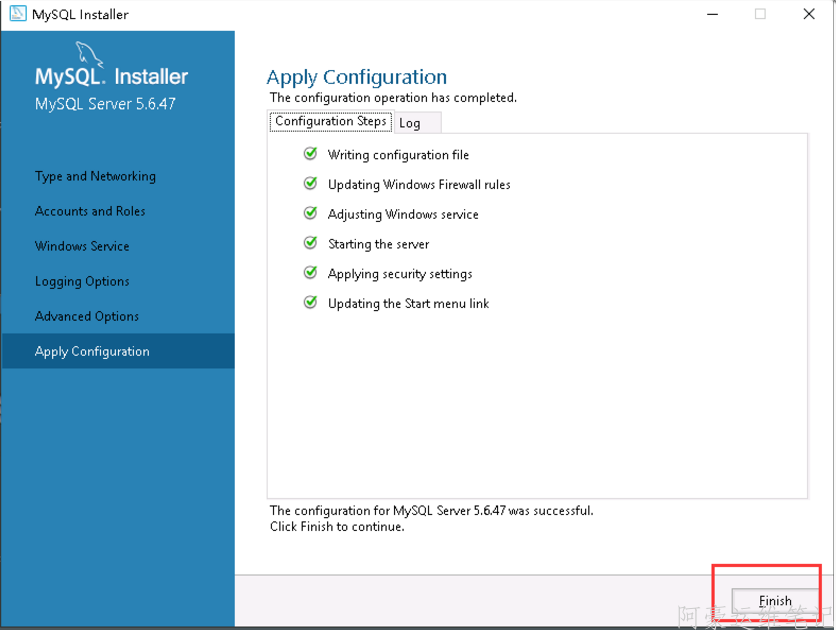
Task: Go to Windows Service sidebar step
Action: [x=82, y=246]
